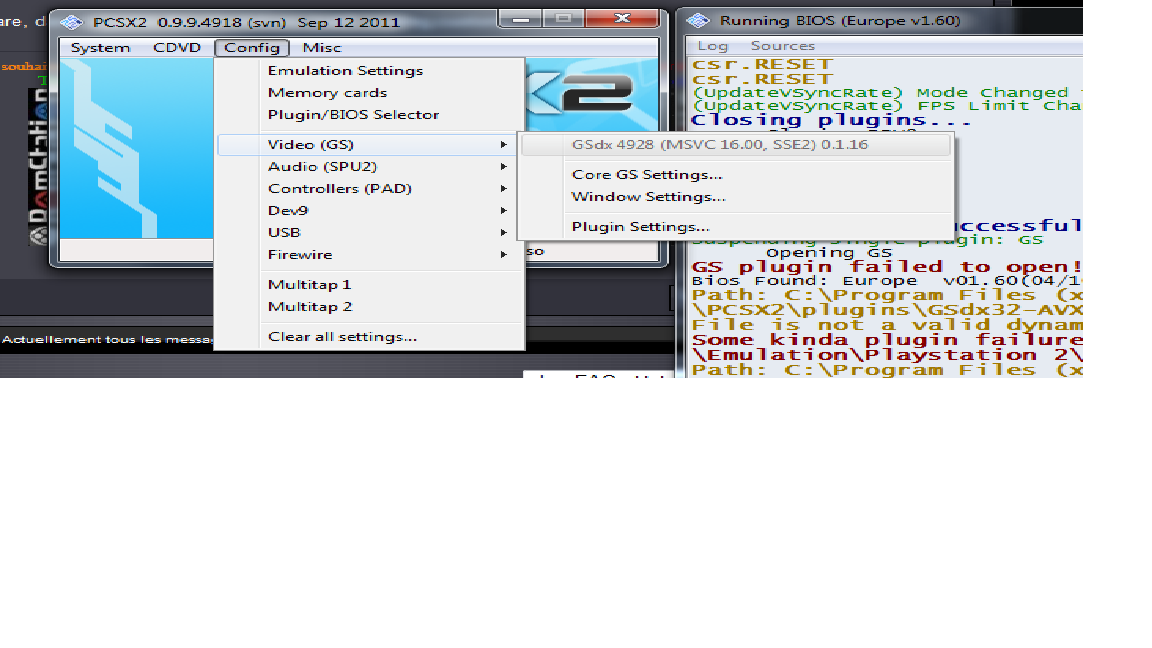Click the '\PCSX2\plugins\GSdx32-AVX' path line

point(887,310)
